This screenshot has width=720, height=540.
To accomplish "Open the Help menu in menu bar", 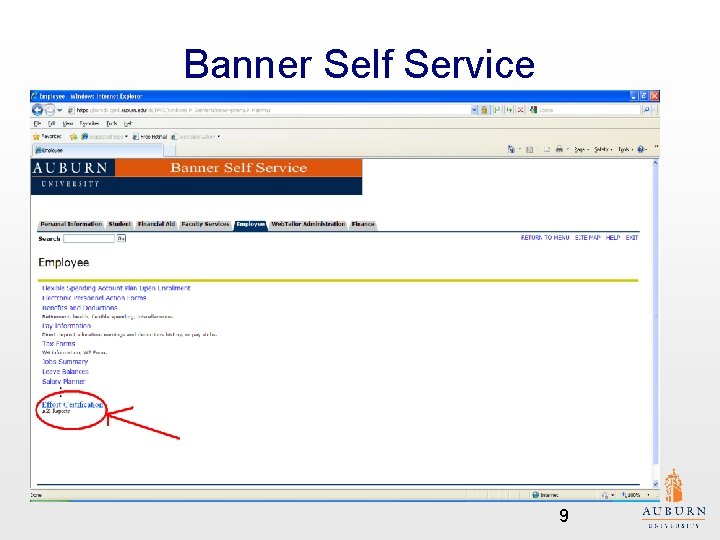I will (128, 124).
